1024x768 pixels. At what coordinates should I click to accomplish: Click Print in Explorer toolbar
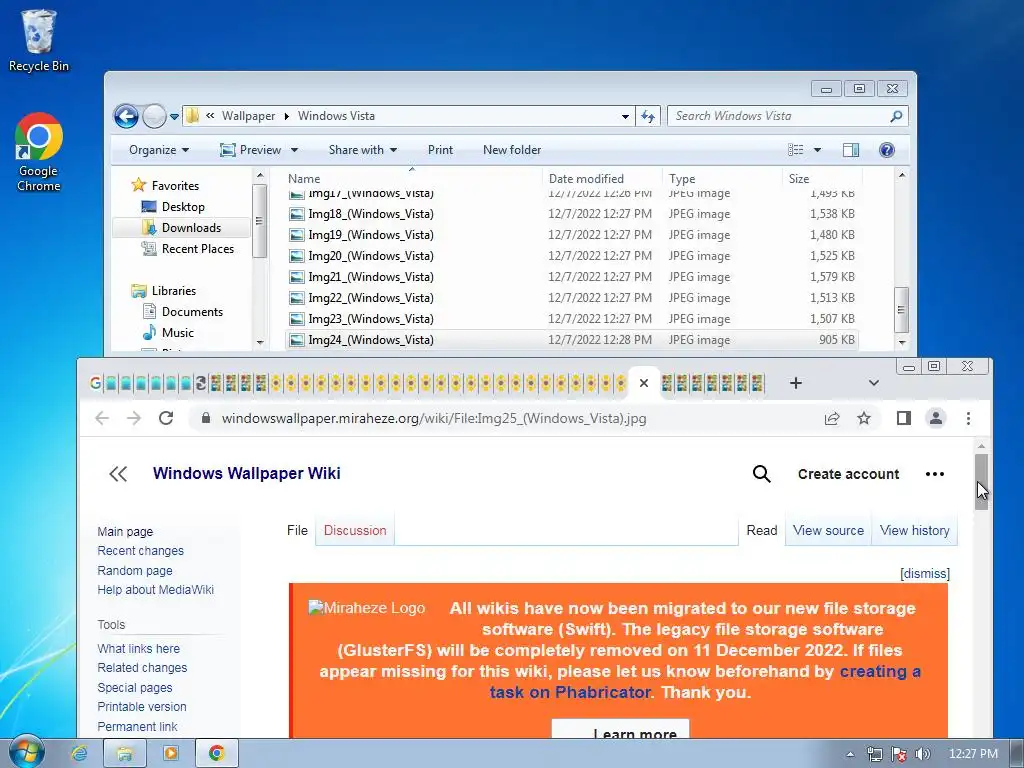[440, 150]
